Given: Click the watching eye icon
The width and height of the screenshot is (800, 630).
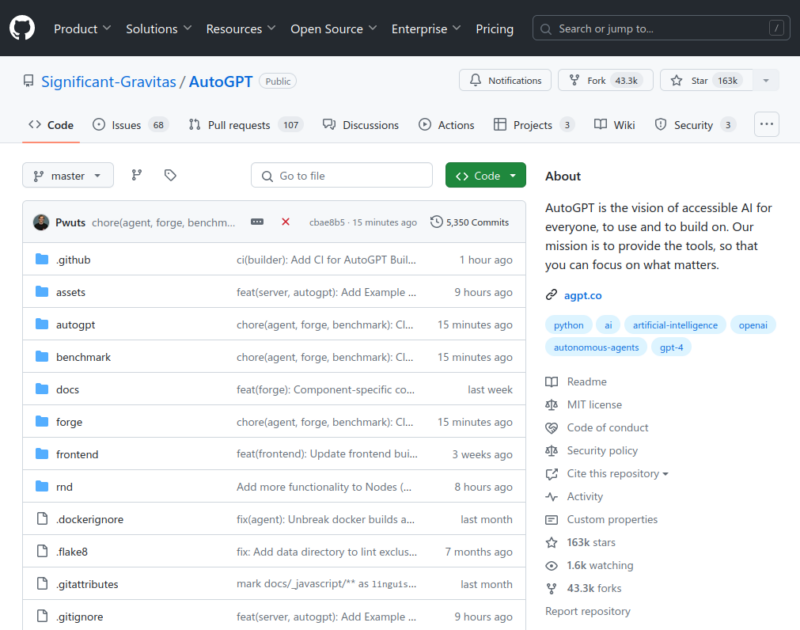Looking at the screenshot, I should [551, 565].
